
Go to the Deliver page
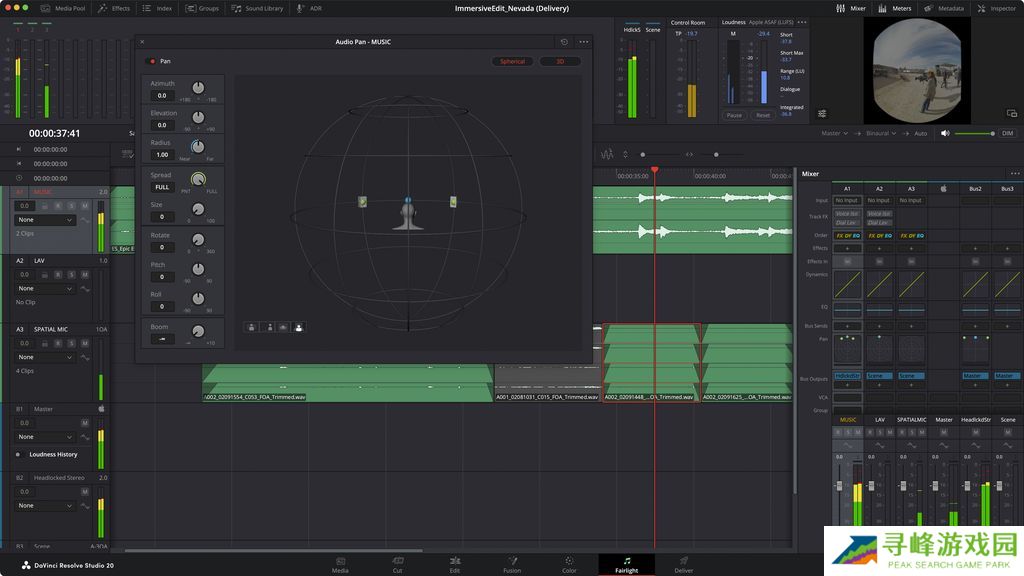[683, 565]
